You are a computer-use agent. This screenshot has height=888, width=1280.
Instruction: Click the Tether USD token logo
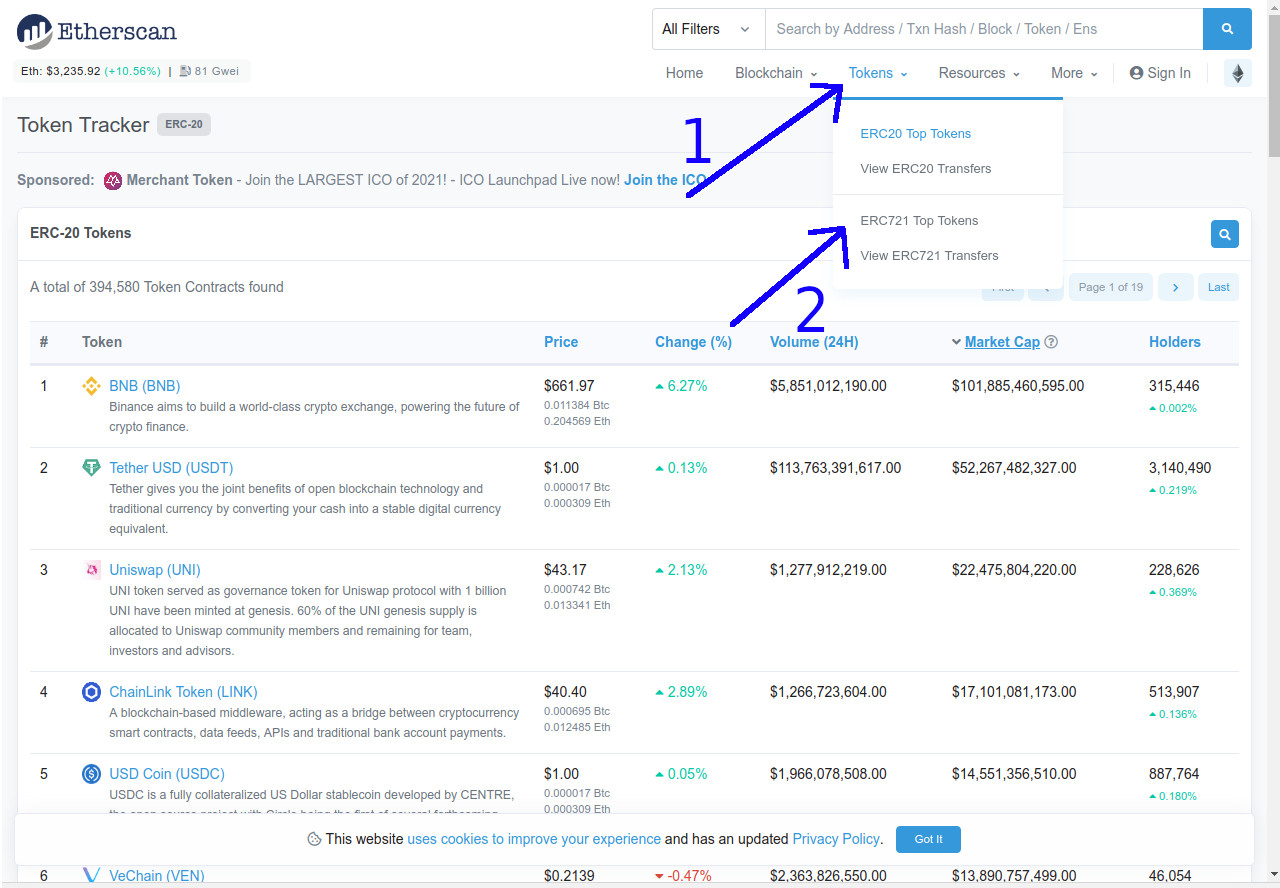pyautogui.click(x=91, y=468)
